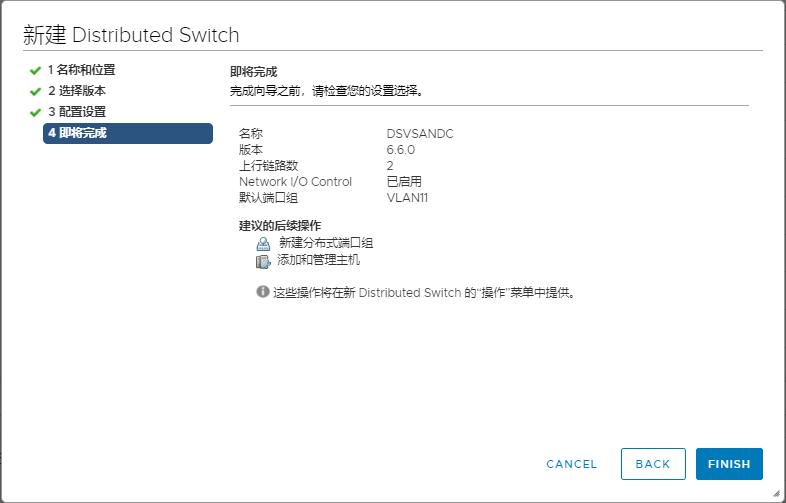Click the default port group value VLAN11
Screen dimensions: 786x503
[407, 198]
